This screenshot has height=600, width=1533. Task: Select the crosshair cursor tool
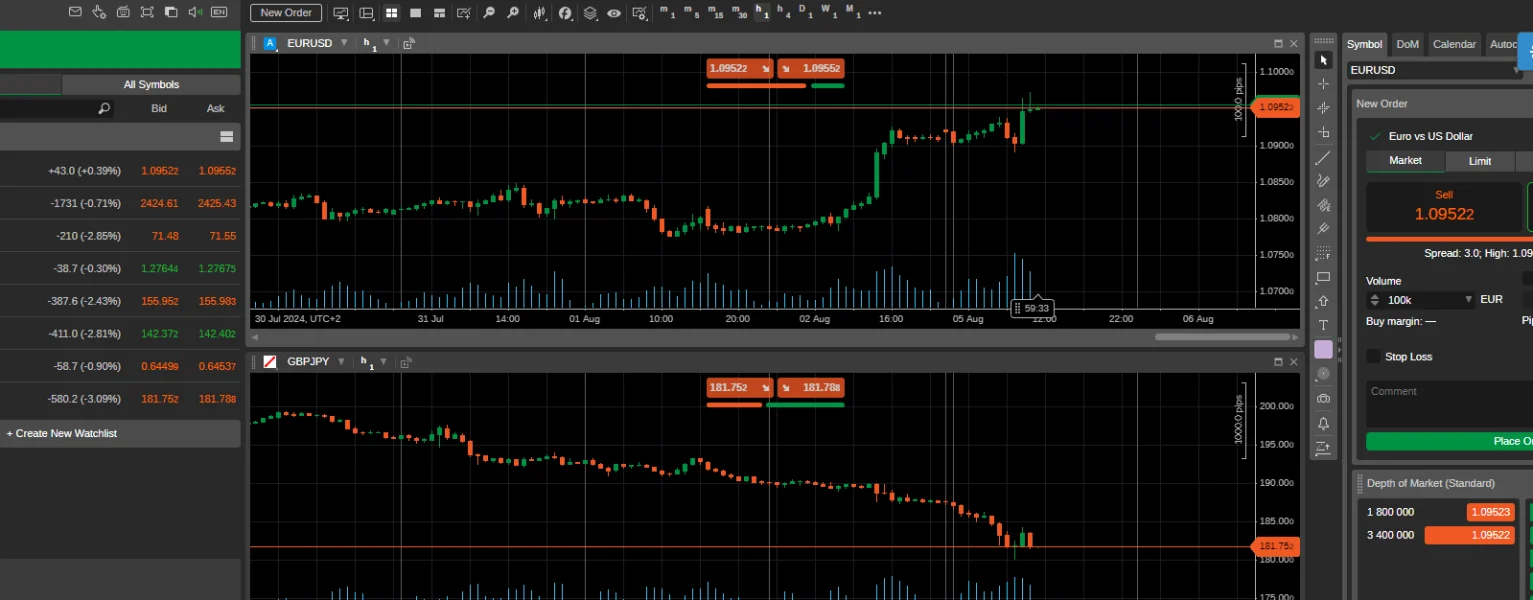coord(1323,84)
